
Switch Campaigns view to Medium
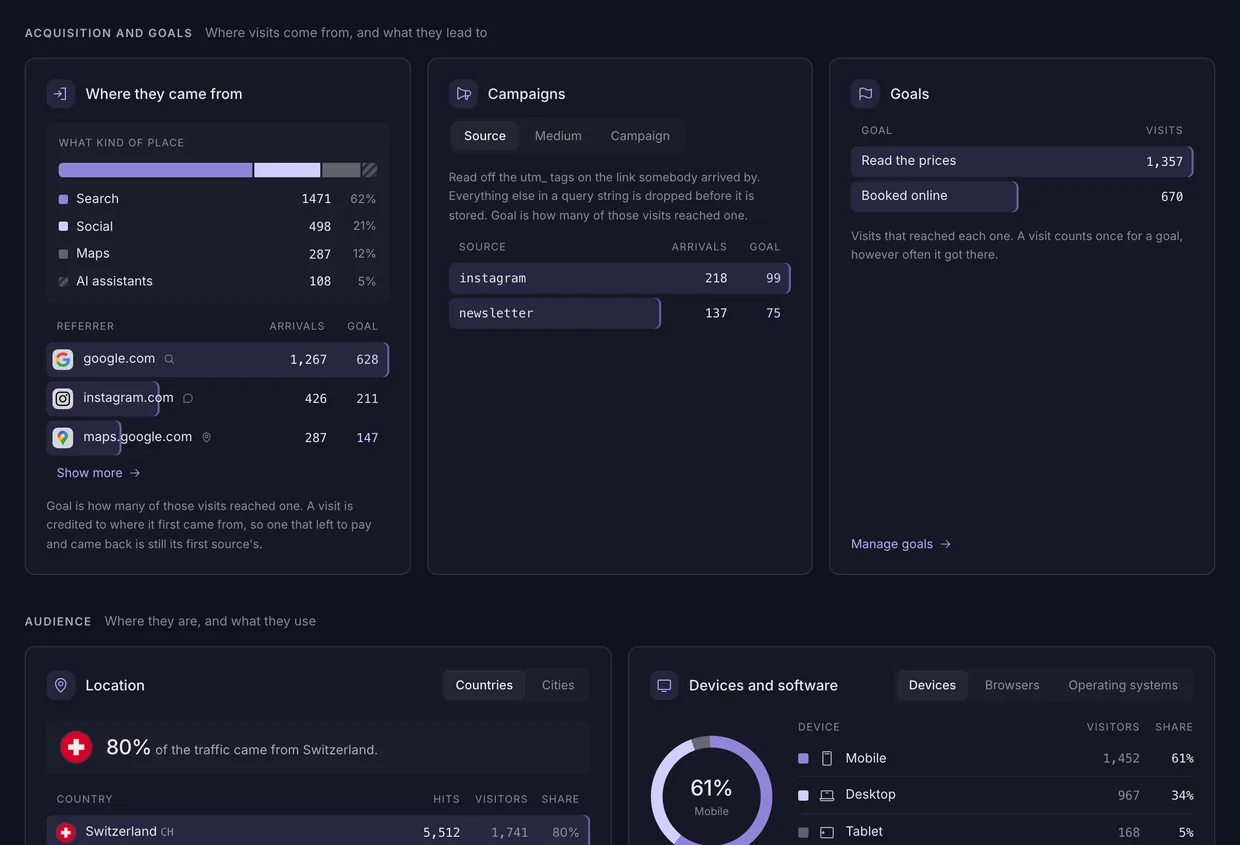558,136
